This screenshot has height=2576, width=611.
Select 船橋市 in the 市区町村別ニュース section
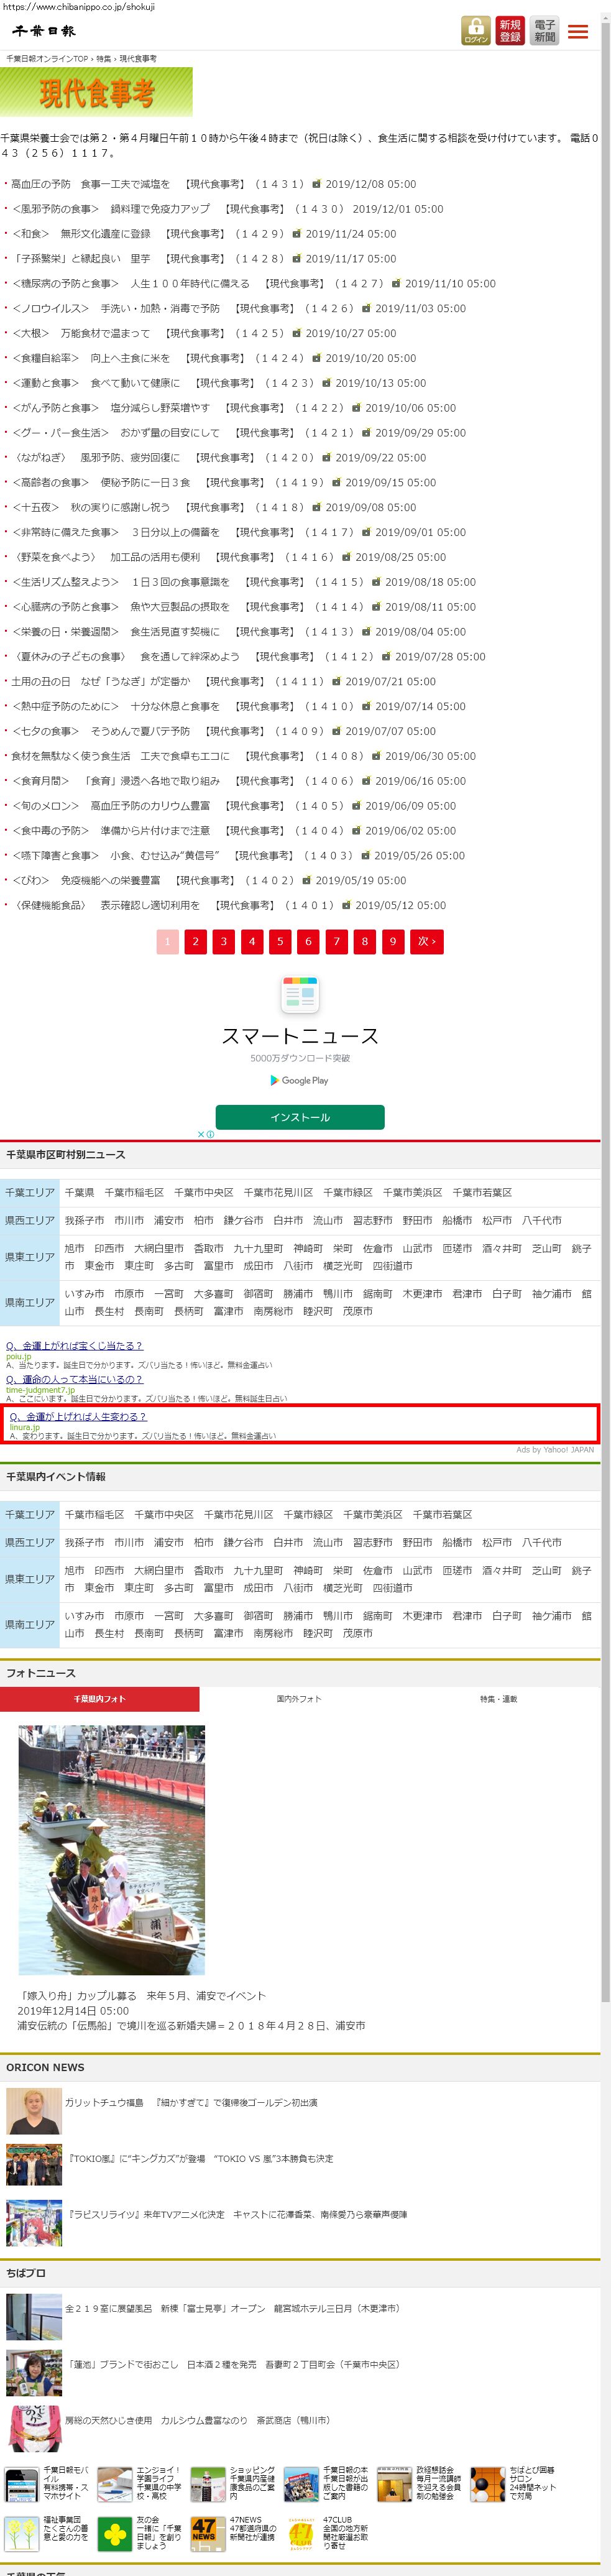(x=457, y=1220)
